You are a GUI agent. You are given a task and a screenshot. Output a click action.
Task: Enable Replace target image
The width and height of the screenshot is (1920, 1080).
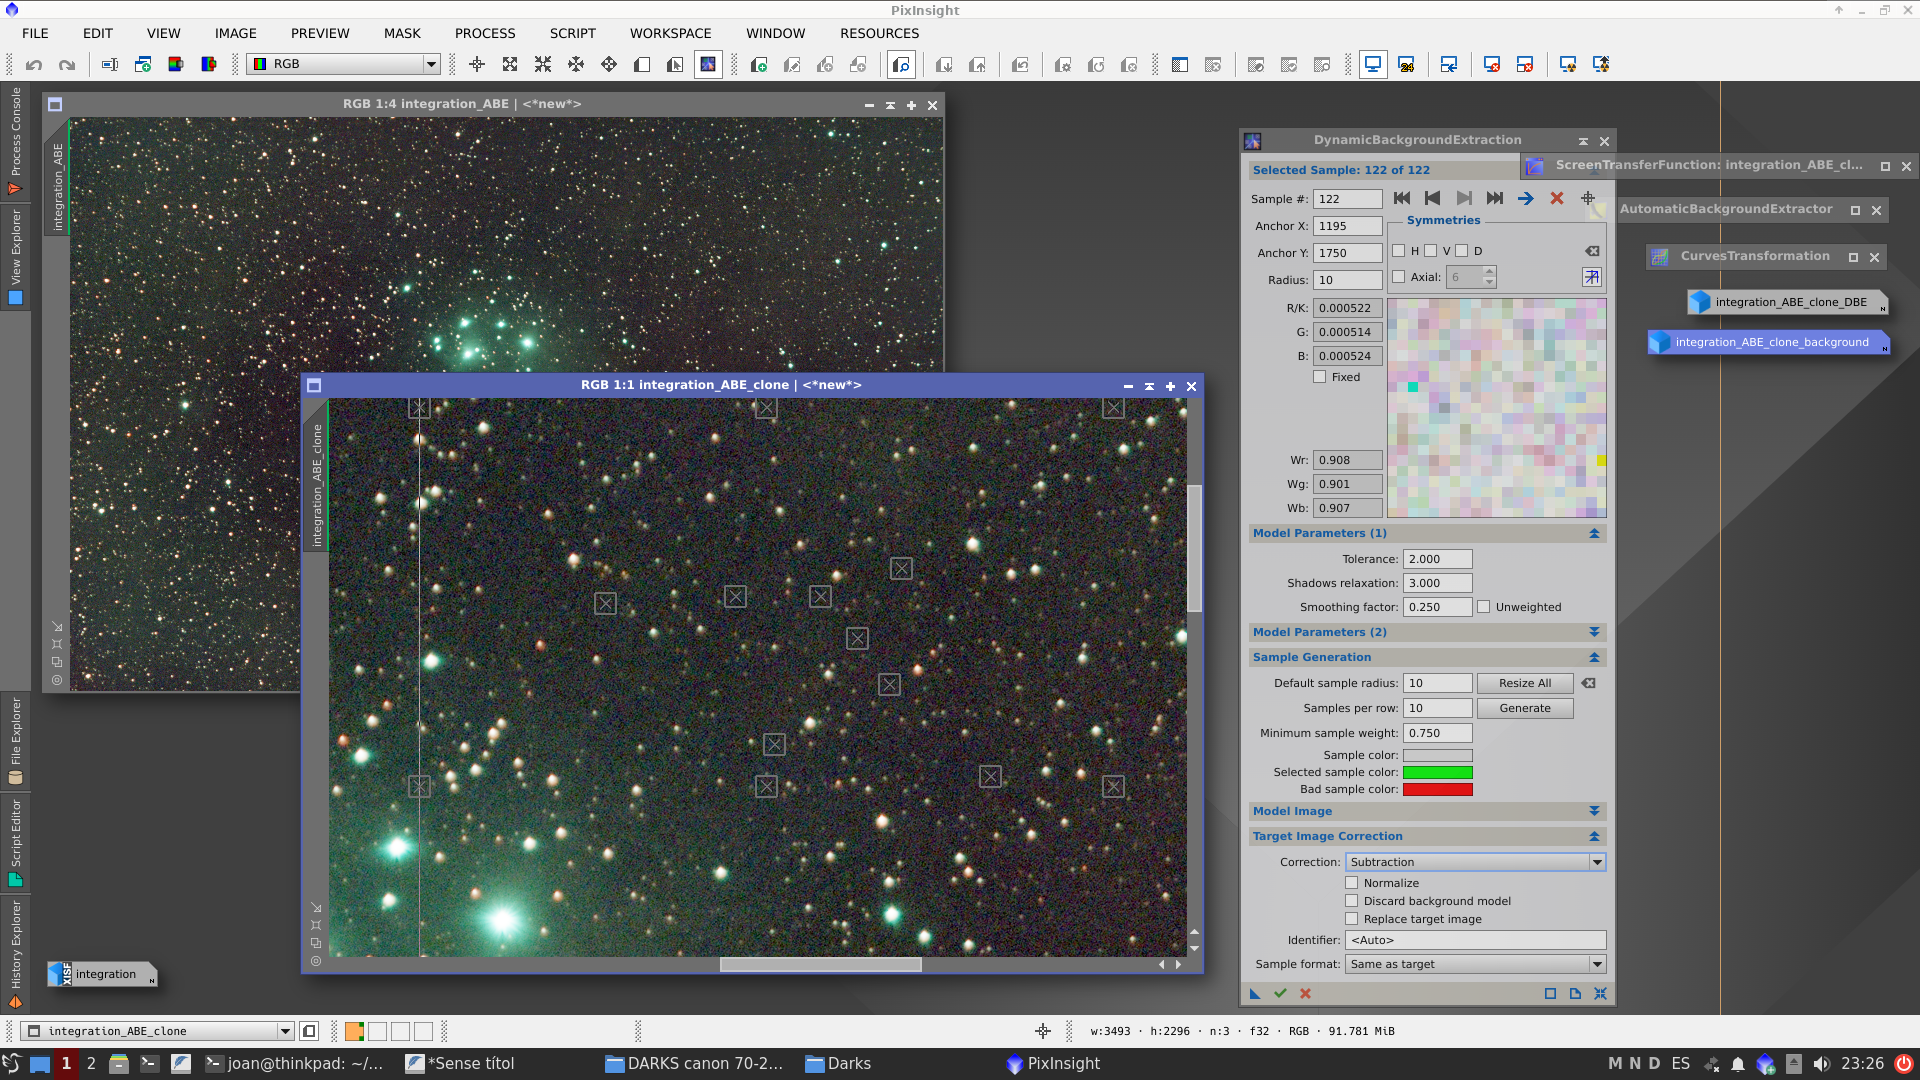coord(1352,918)
